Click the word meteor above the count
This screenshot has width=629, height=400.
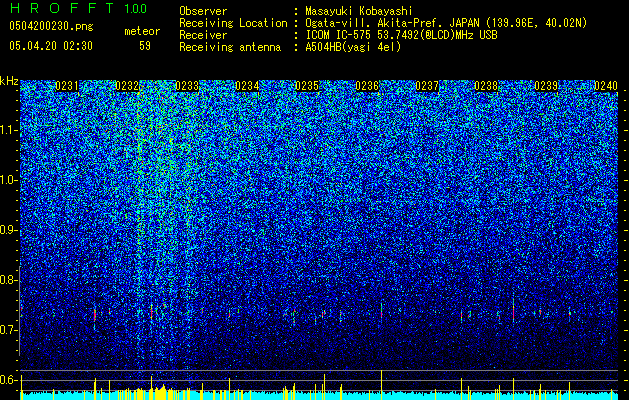coord(142,31)
